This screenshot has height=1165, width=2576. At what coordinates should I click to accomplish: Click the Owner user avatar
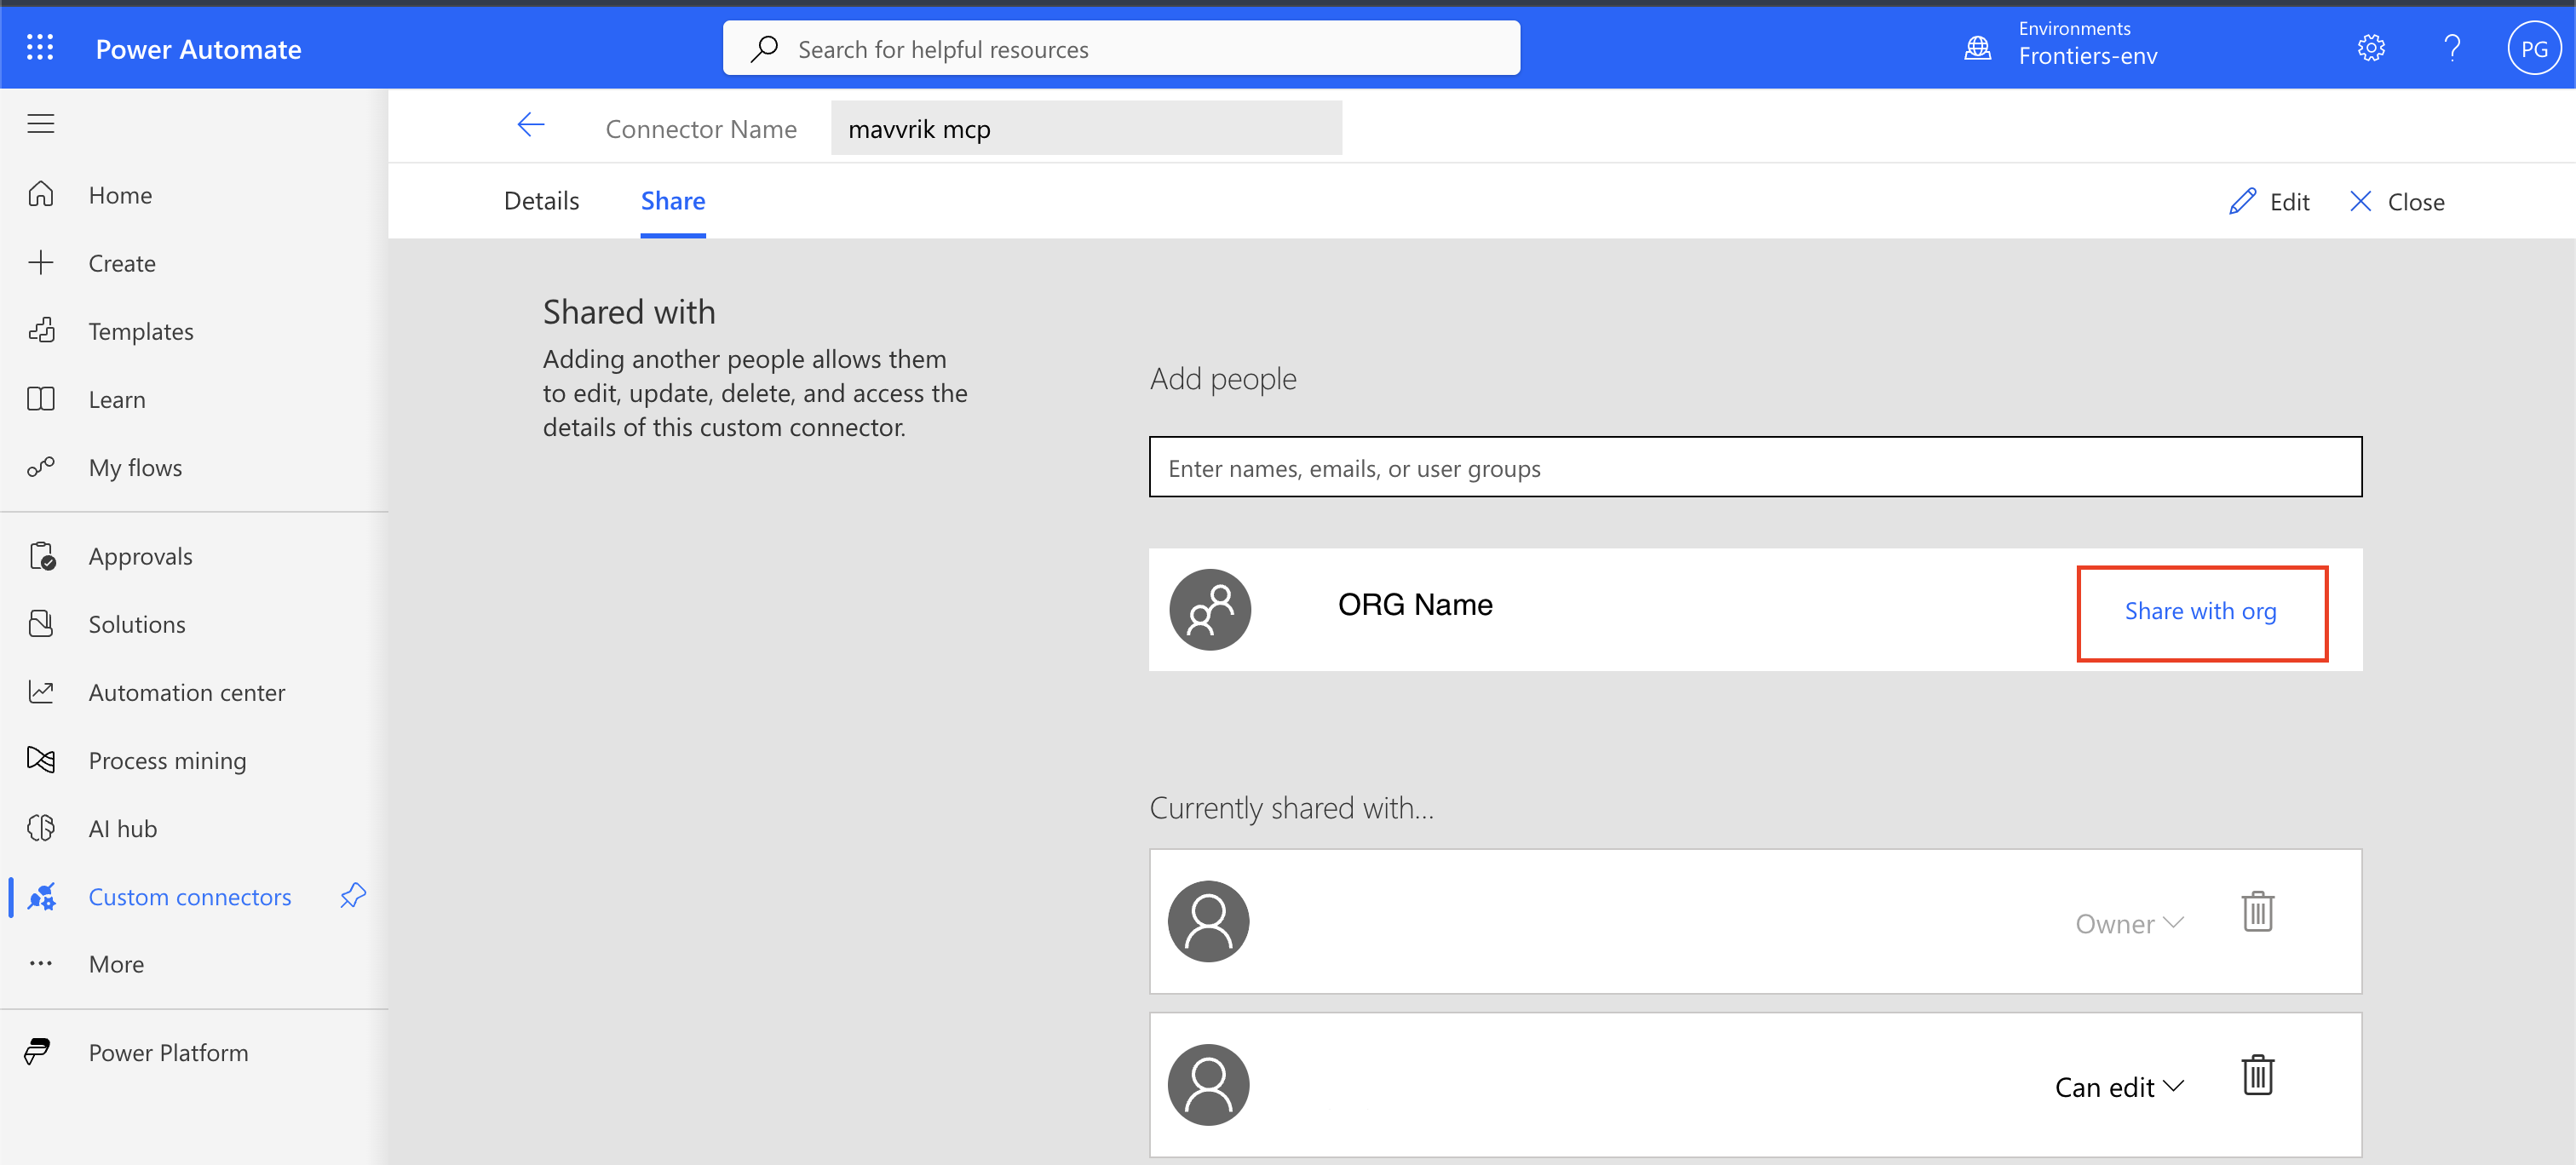1208,921
